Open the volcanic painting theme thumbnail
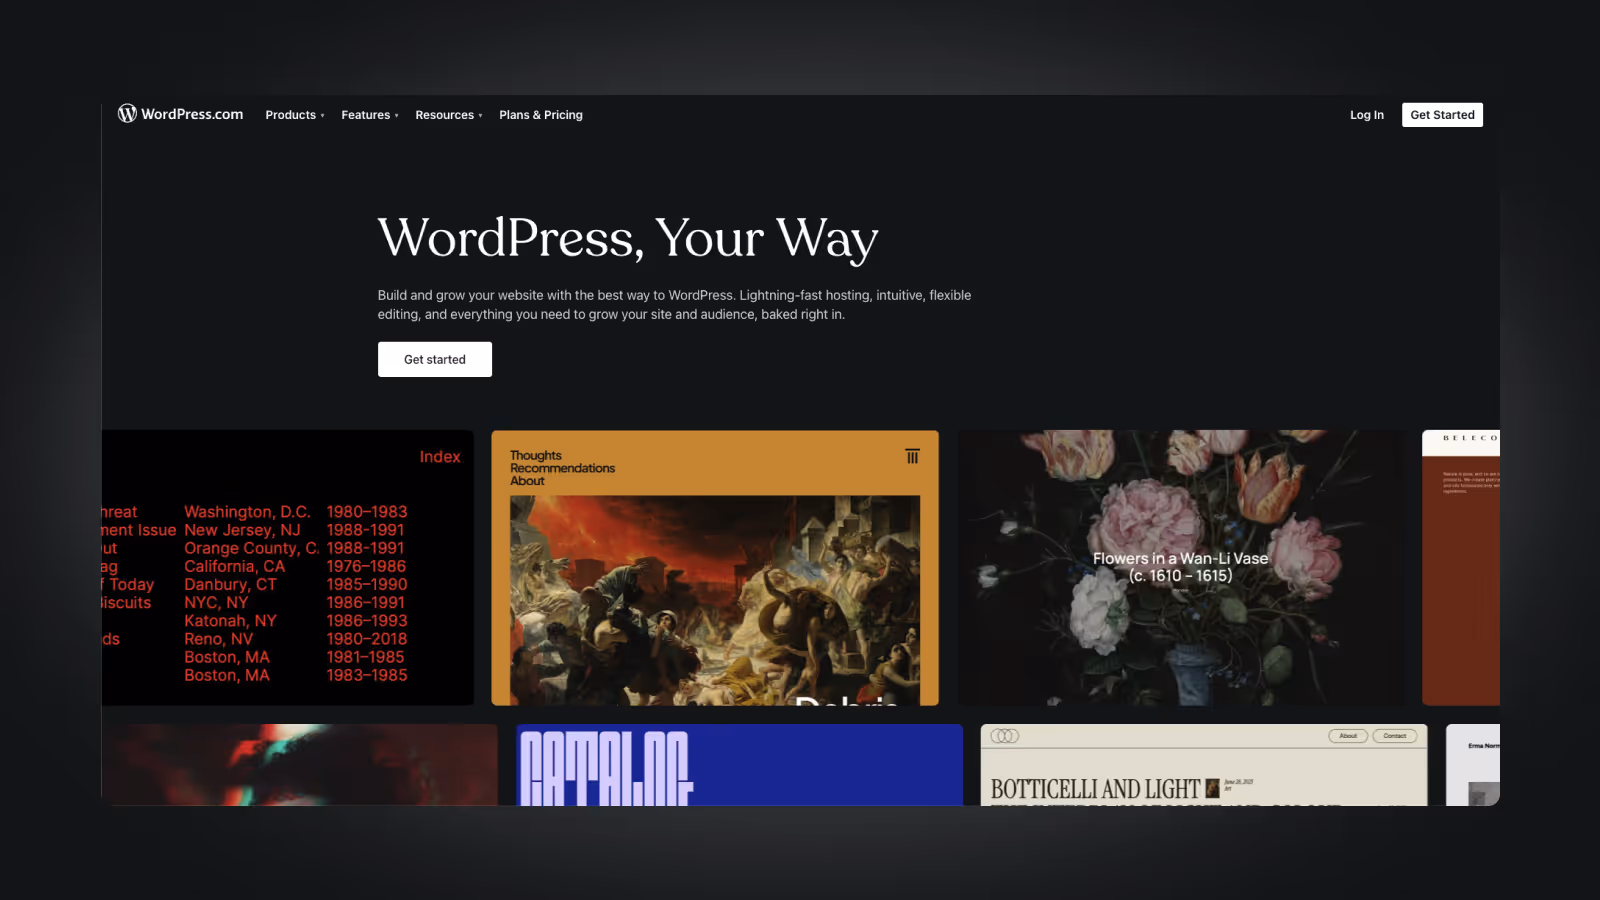 tap(715, 568)
